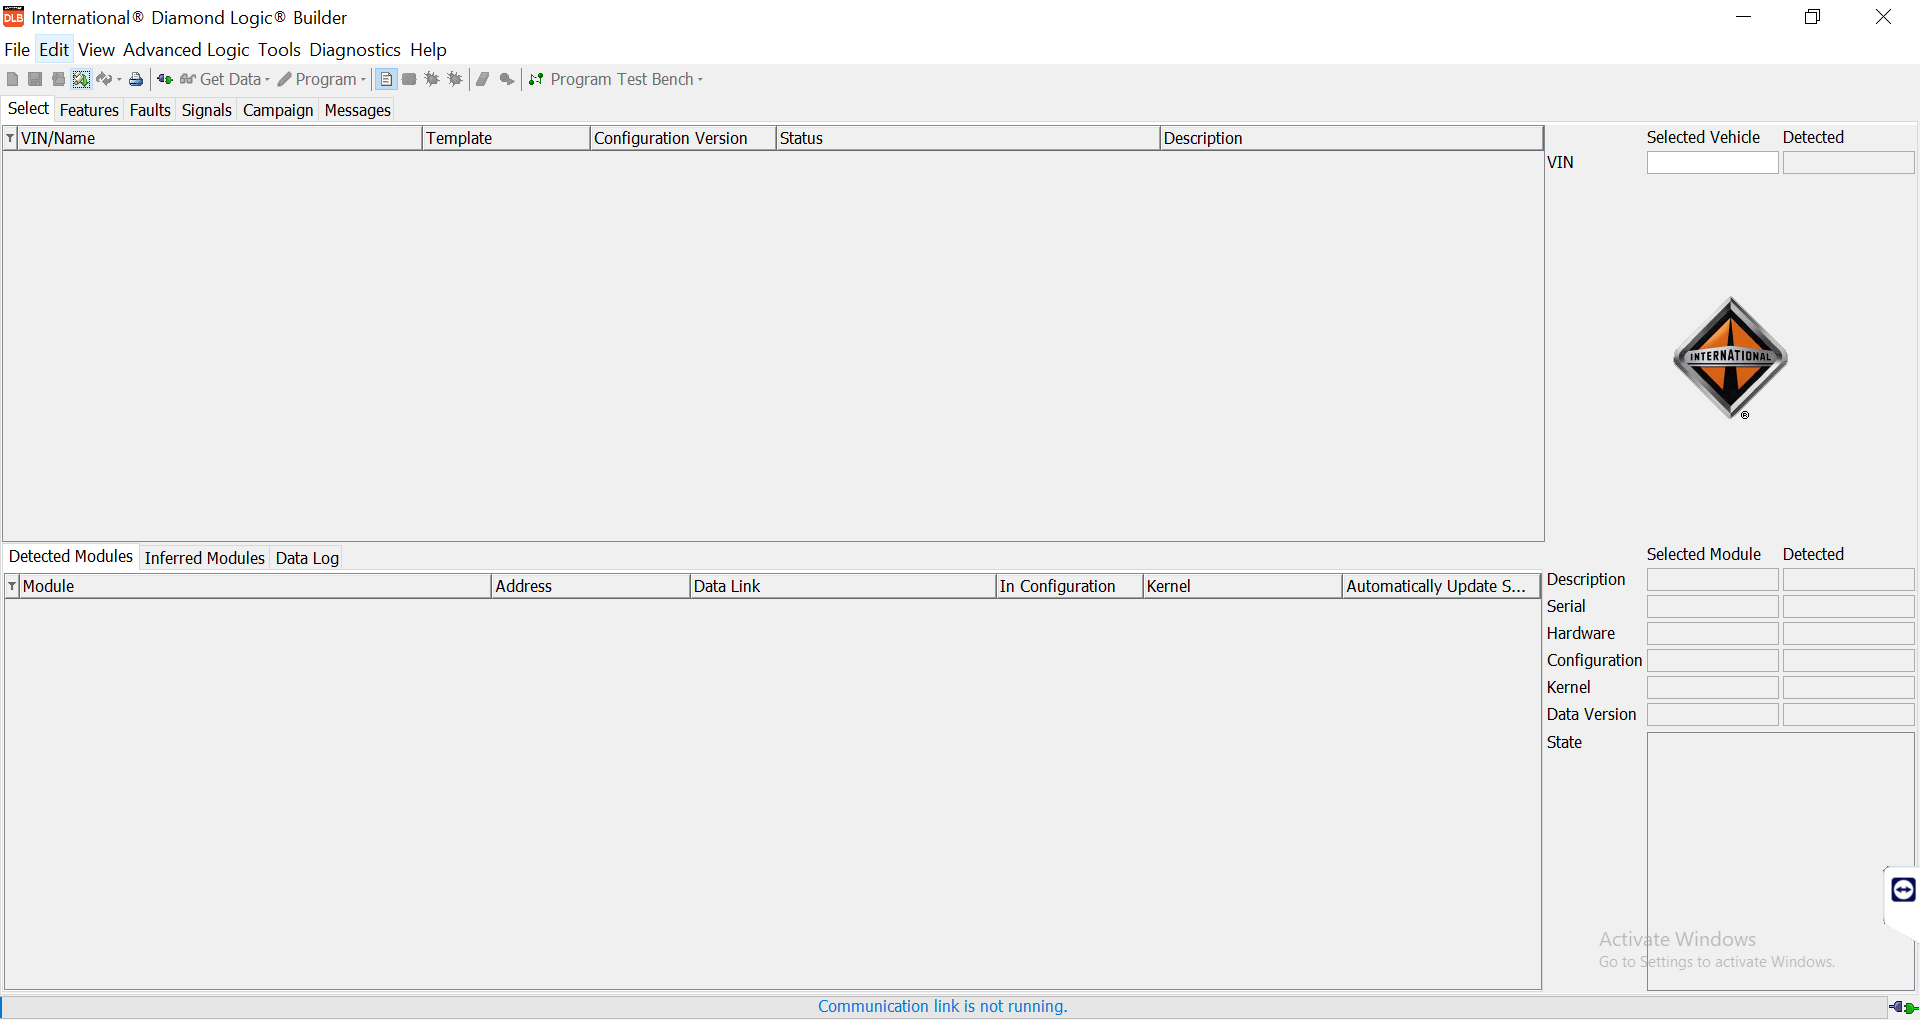The image size is (1920, 1020).
Task: Sort by Data Link column header
Action: [x=843, y=586]
